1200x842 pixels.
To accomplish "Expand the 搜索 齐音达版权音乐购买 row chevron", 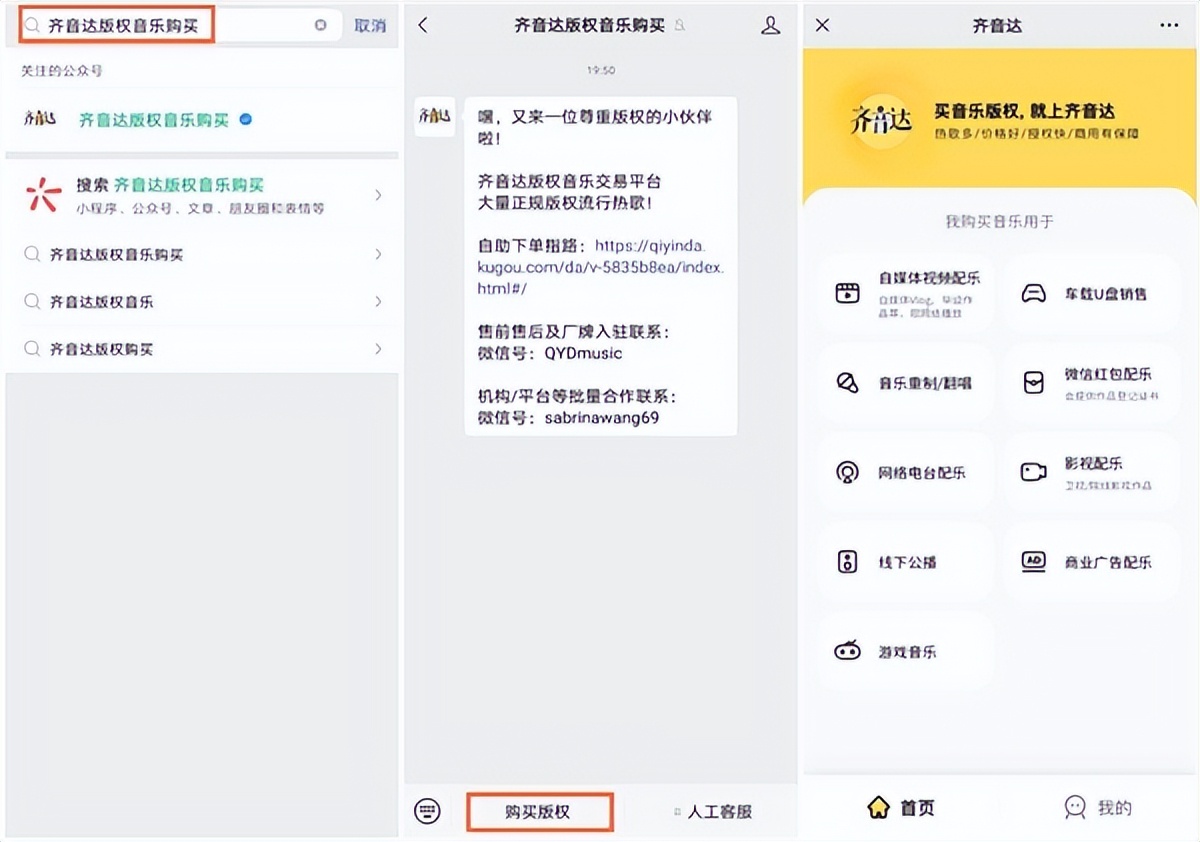I will click(378, 195).
